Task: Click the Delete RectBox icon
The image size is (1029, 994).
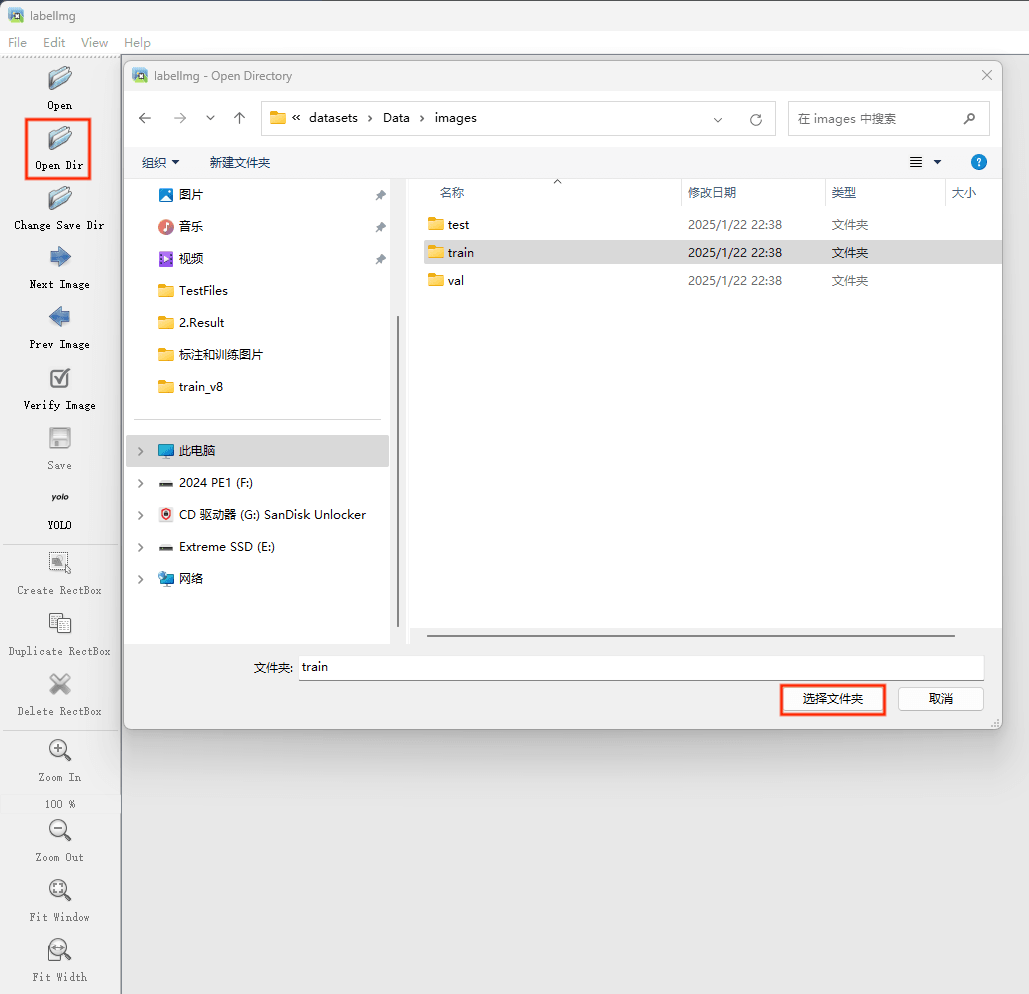Action: pos(60,684)
